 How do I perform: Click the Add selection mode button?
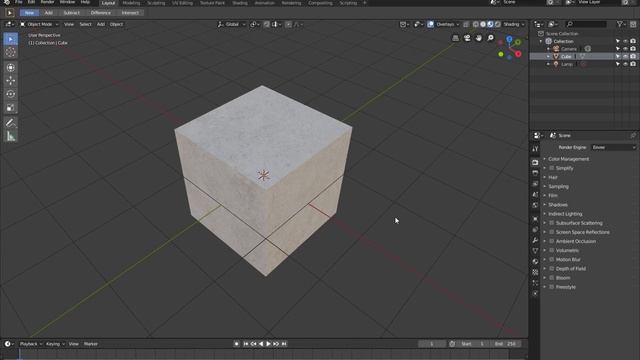coord(49,13)
